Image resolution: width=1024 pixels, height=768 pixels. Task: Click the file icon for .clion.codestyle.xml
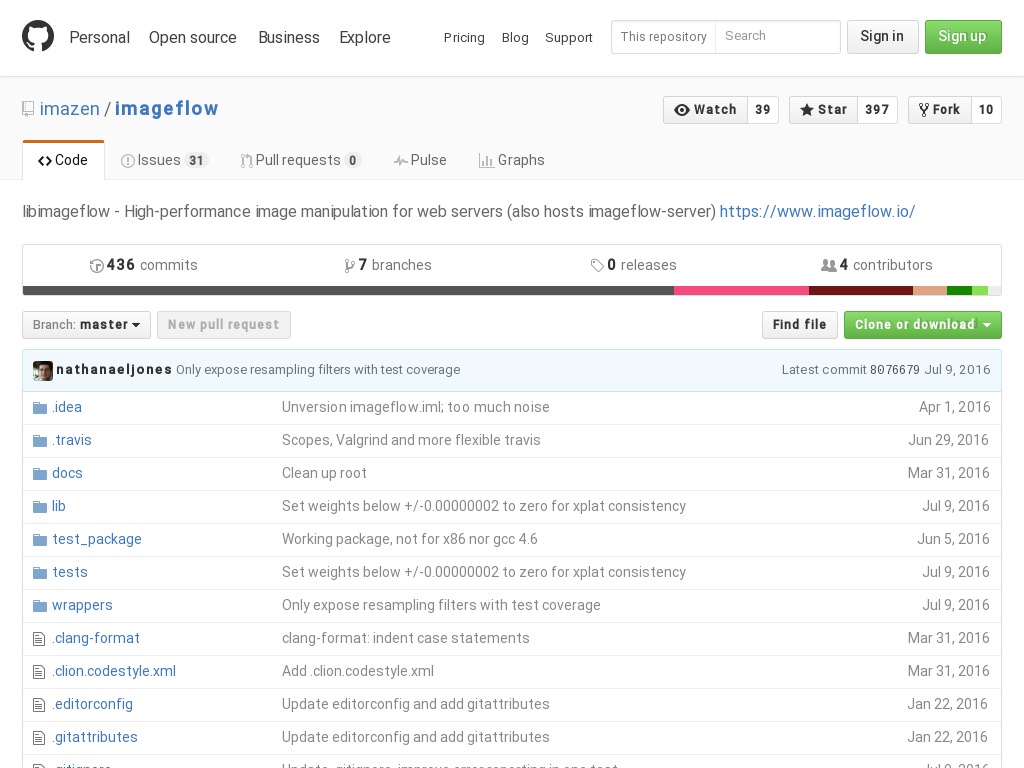(x=39, y=671)
